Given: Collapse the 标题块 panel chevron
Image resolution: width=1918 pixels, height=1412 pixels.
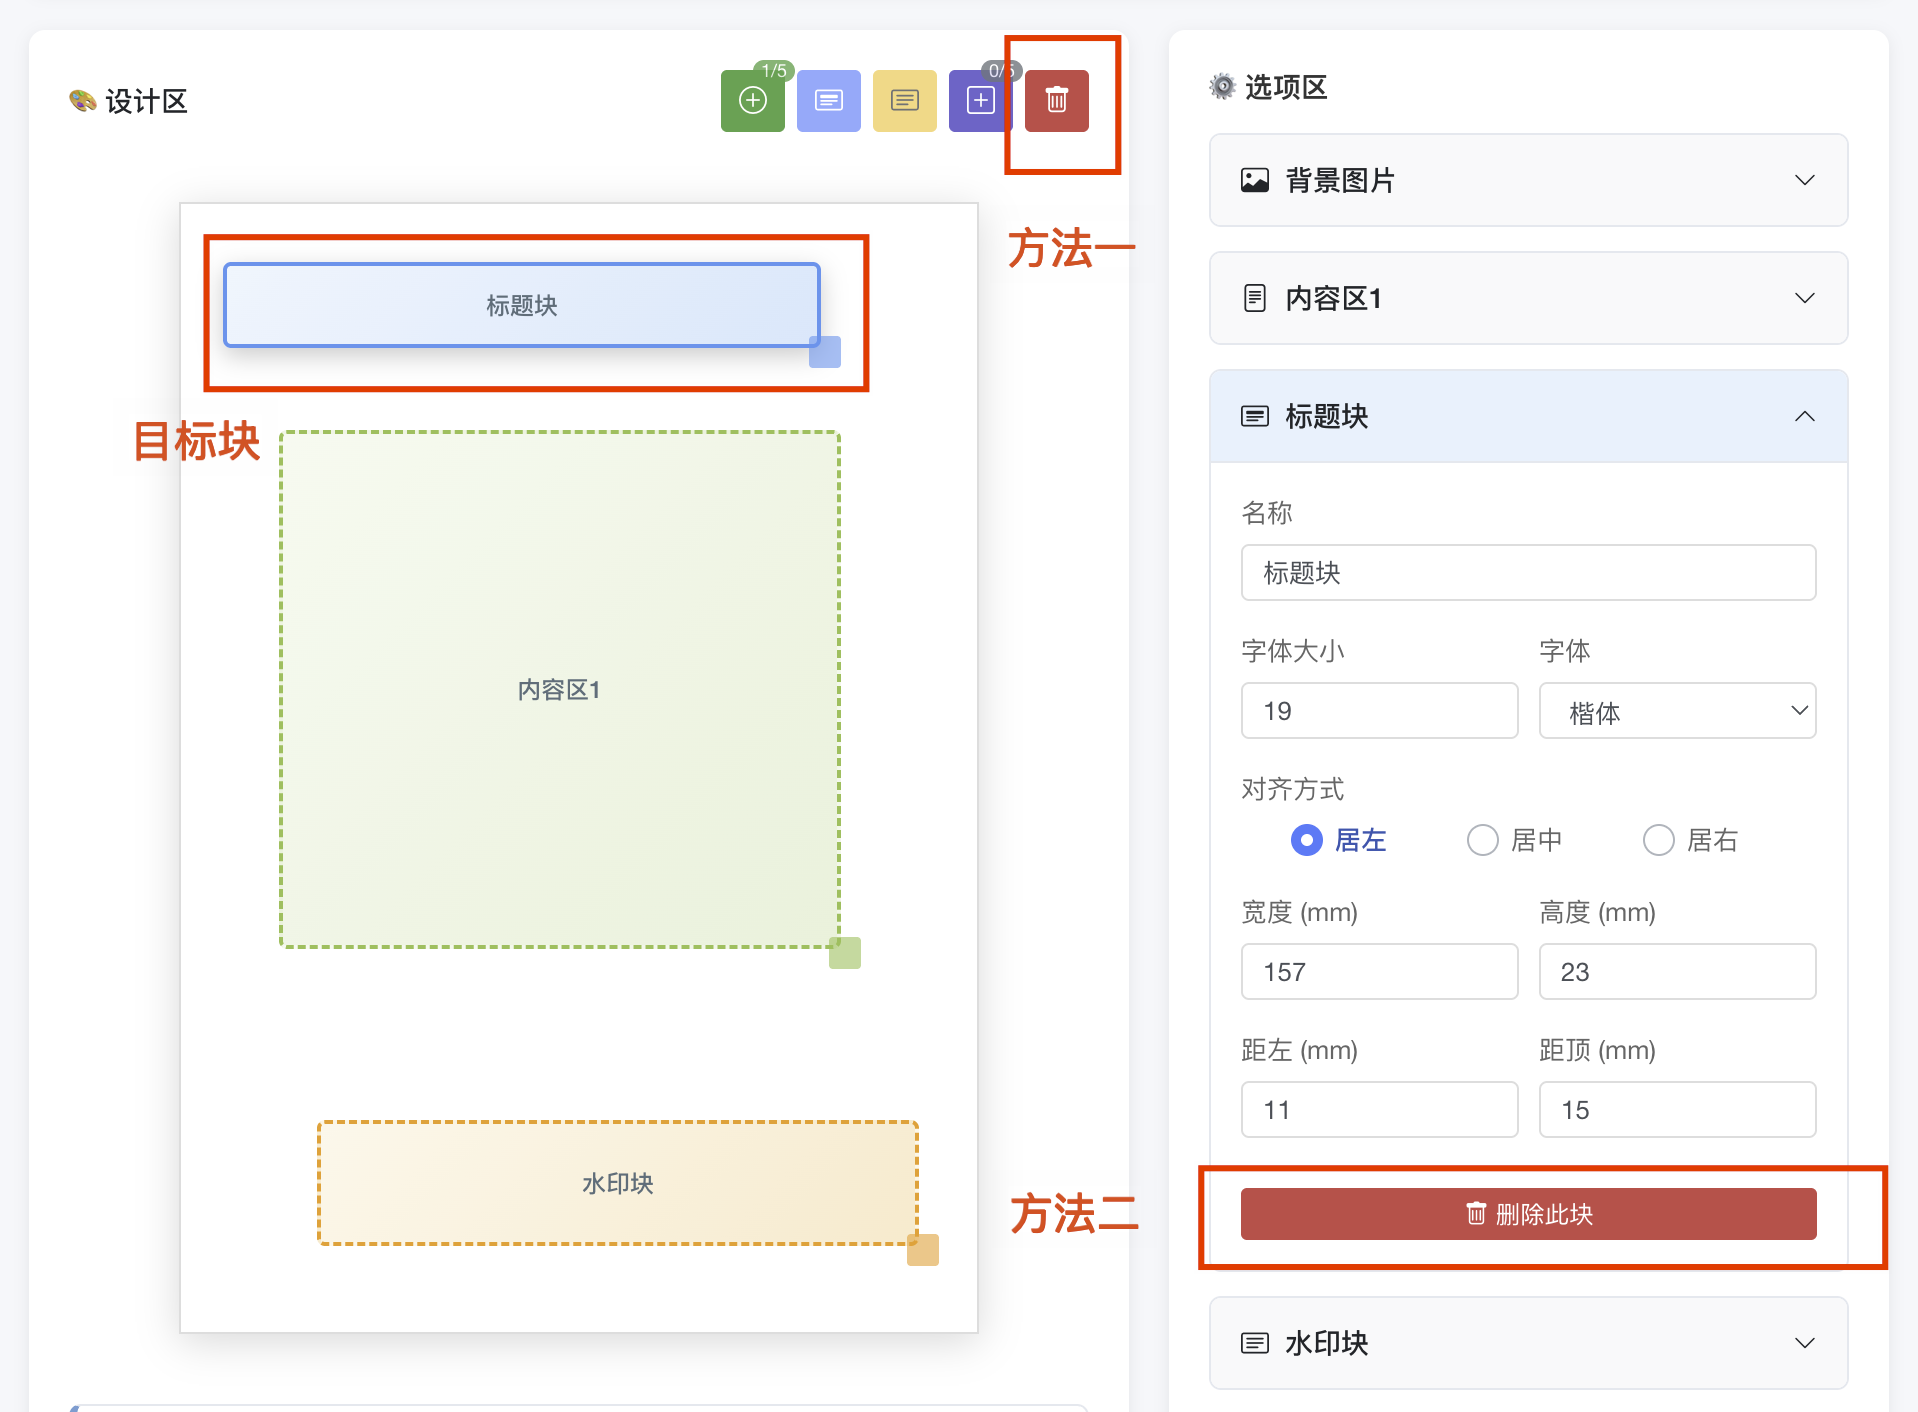Looking at the screenshot, I should click(x=1804, y=416).
